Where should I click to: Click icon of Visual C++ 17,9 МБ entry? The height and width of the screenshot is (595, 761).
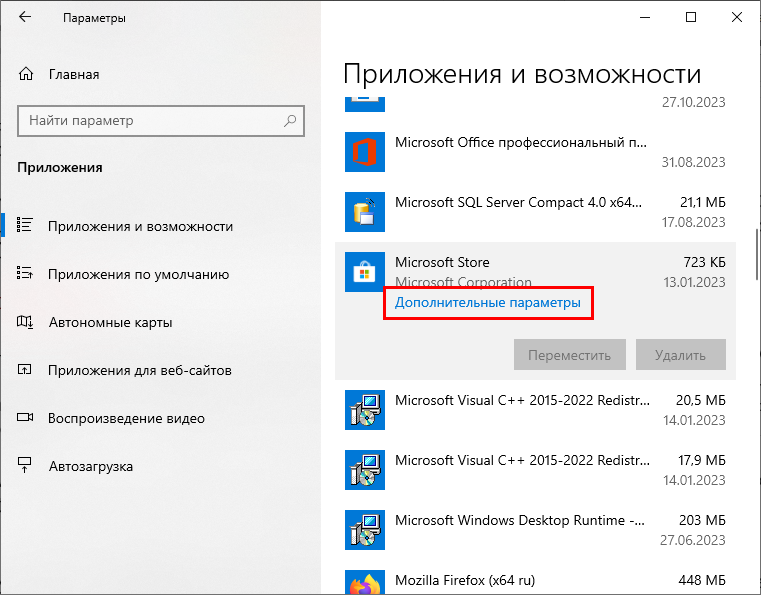coord(365,470)
